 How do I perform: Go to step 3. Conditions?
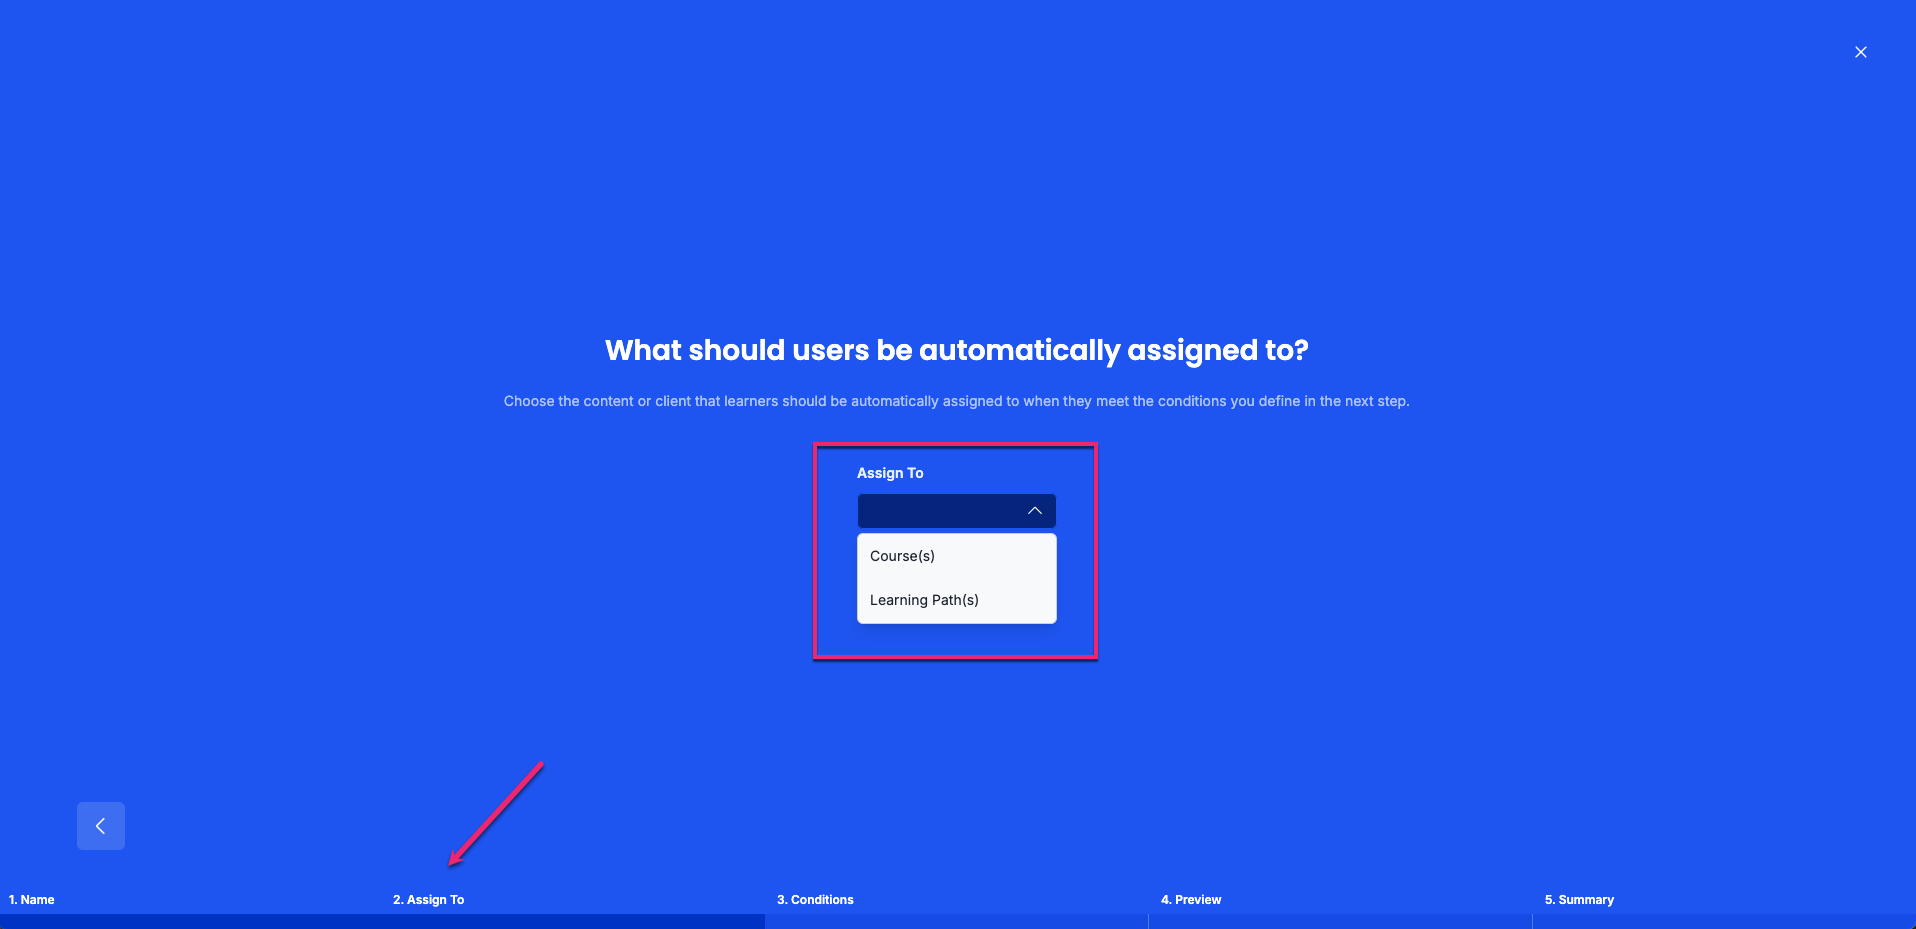click(x=815, y=900)
